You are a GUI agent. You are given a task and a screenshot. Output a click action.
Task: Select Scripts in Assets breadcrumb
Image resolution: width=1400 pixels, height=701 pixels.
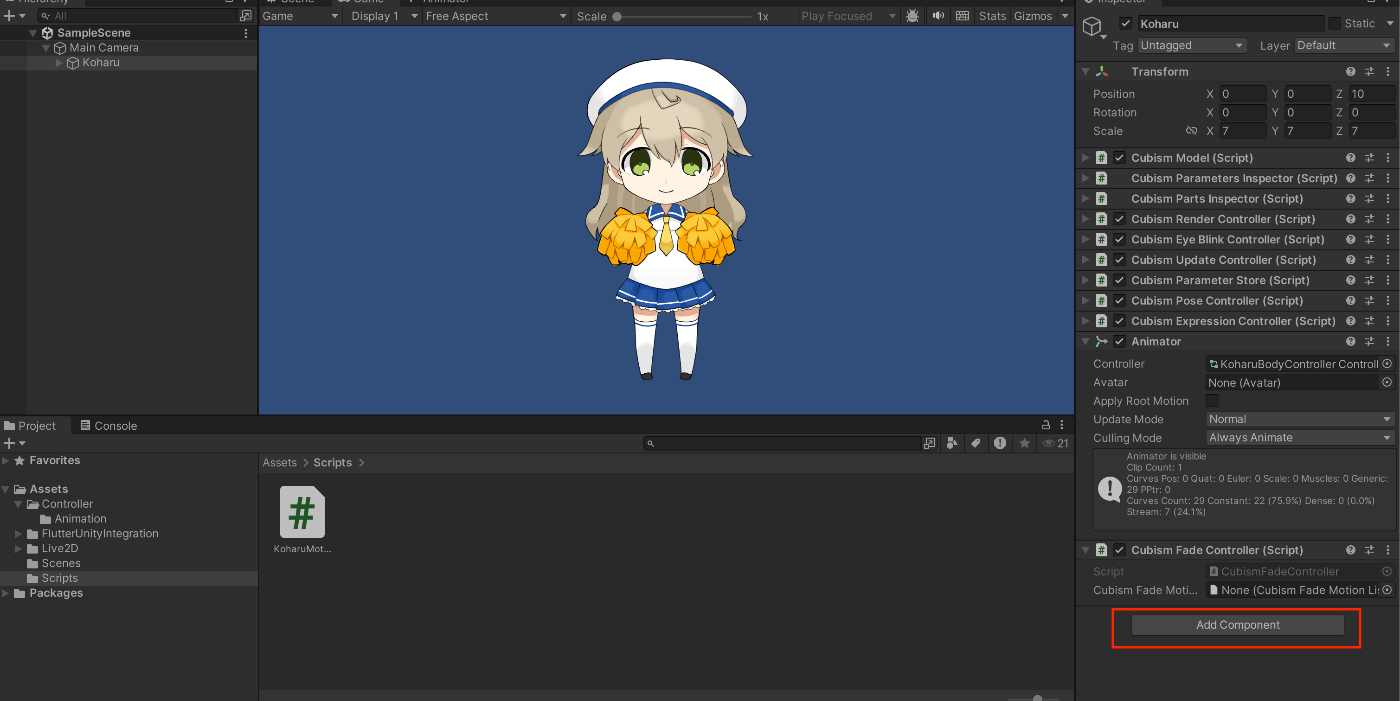333,463
